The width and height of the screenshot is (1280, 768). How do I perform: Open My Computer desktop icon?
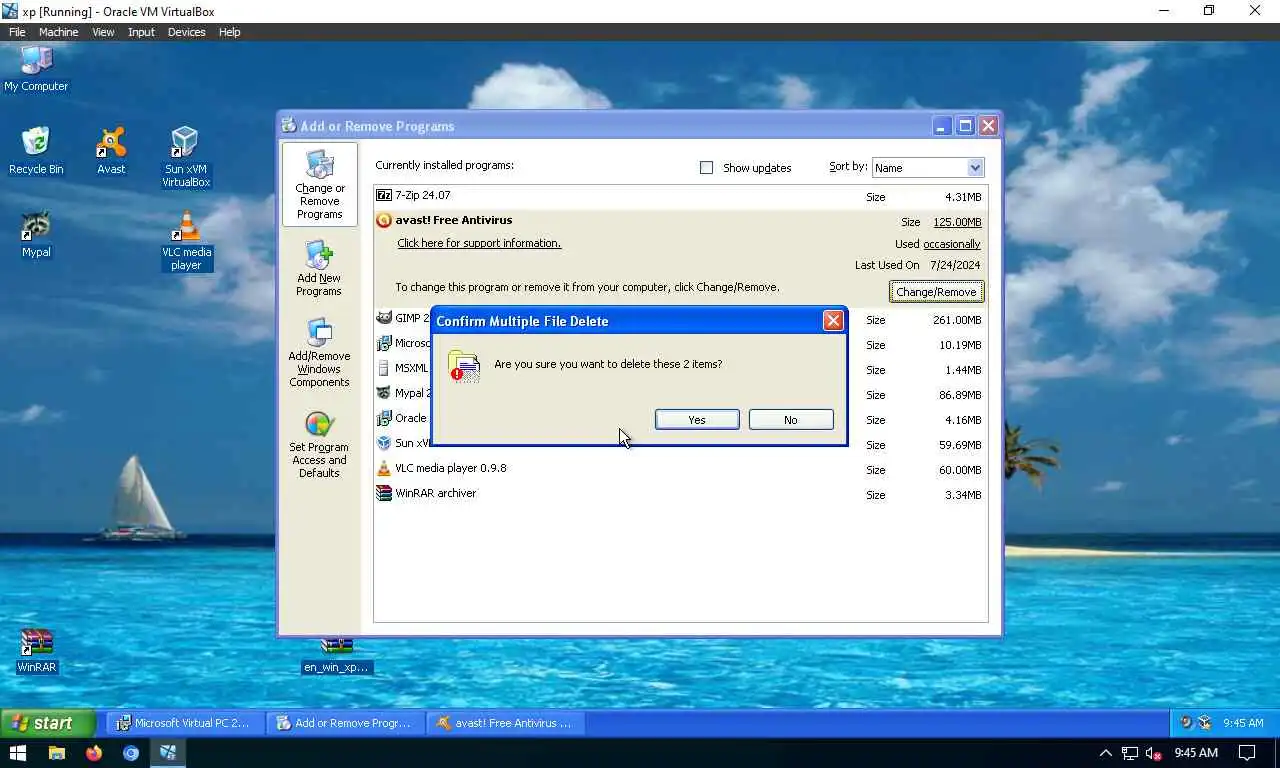(x=36, y=68)
